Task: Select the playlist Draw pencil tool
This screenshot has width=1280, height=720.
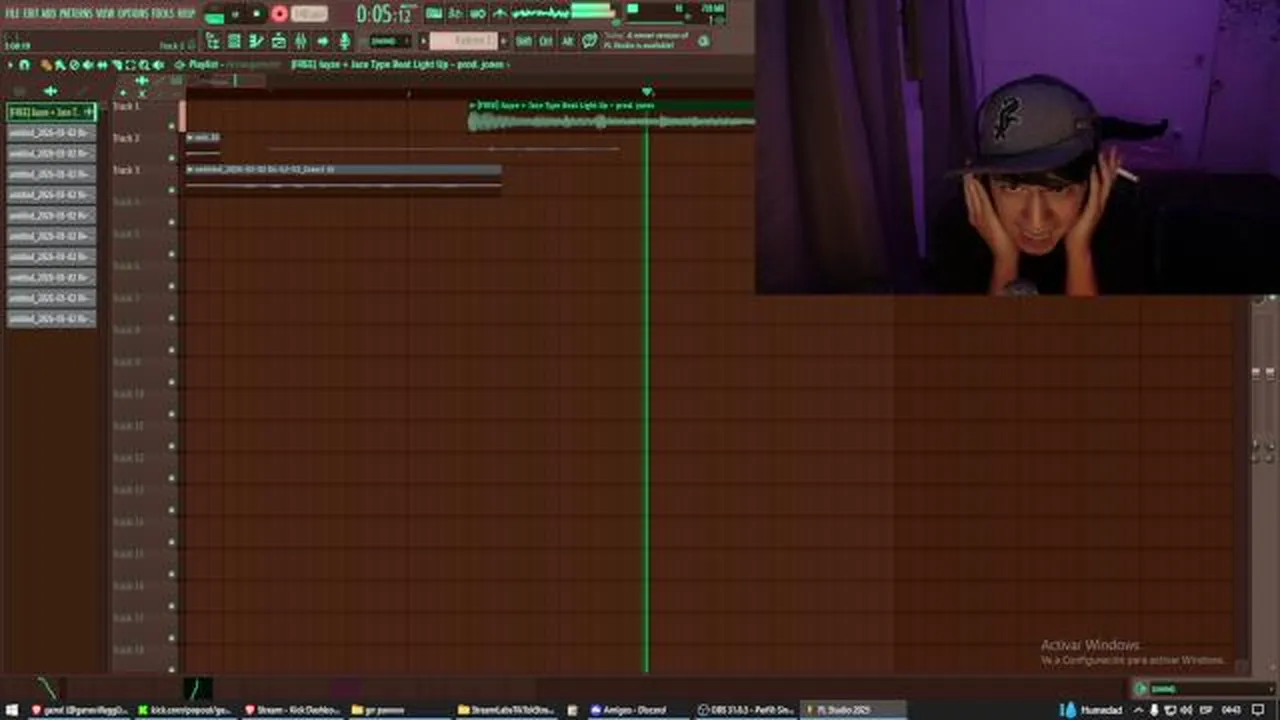Action: 46,65
